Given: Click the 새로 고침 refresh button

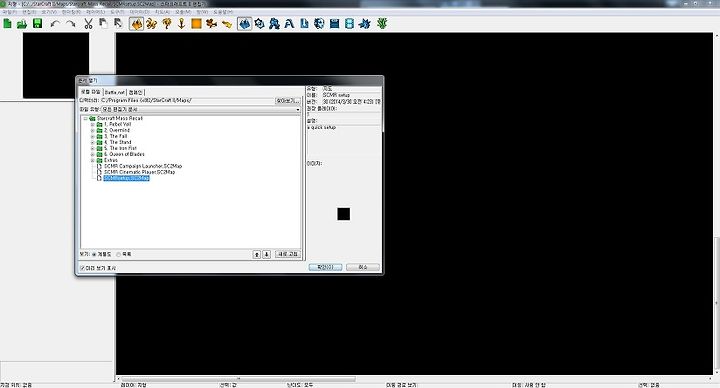Looking at the screenshot, I should coord(287,254).
